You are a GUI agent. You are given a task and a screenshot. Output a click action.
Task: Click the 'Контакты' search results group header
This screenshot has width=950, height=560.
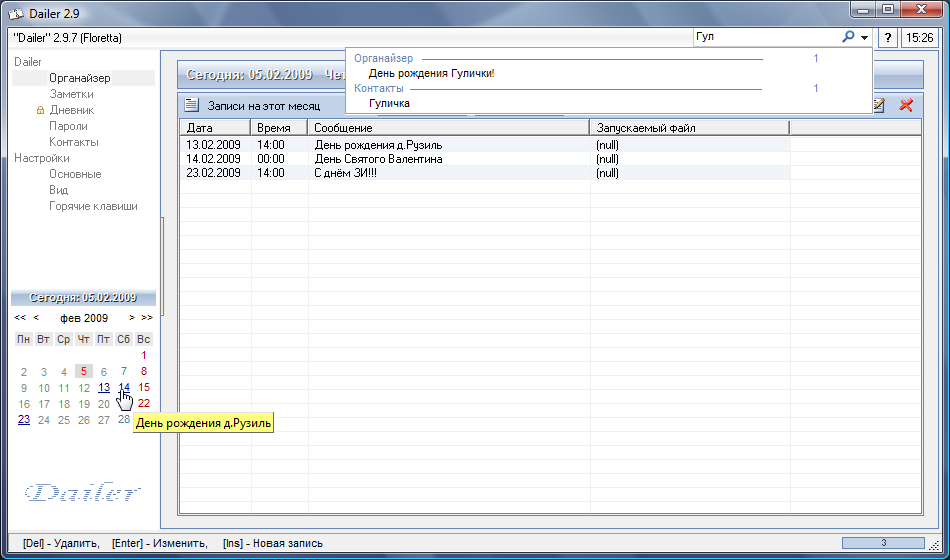point(379,88)
